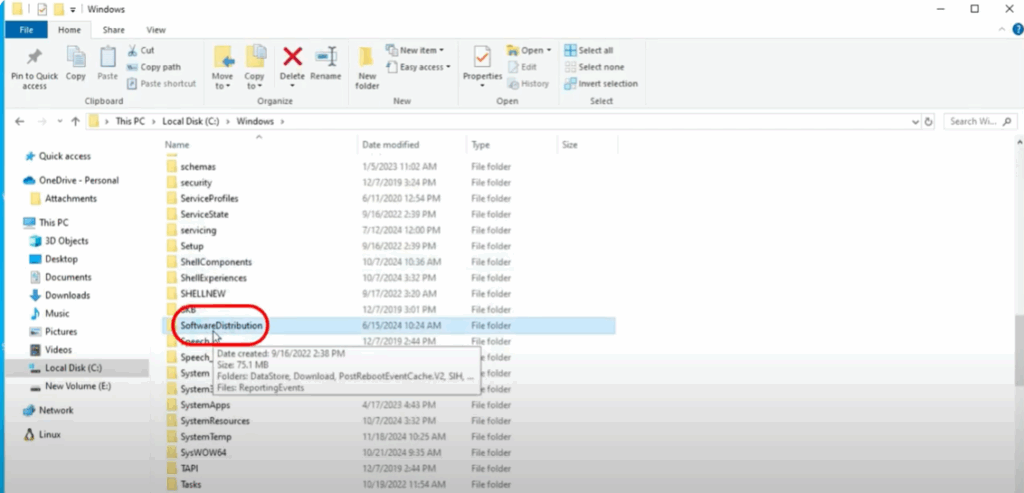Switch to the Home ribbon tab
The width and height of the screenshot is (1024, 493).
click(x=69, y=29)
